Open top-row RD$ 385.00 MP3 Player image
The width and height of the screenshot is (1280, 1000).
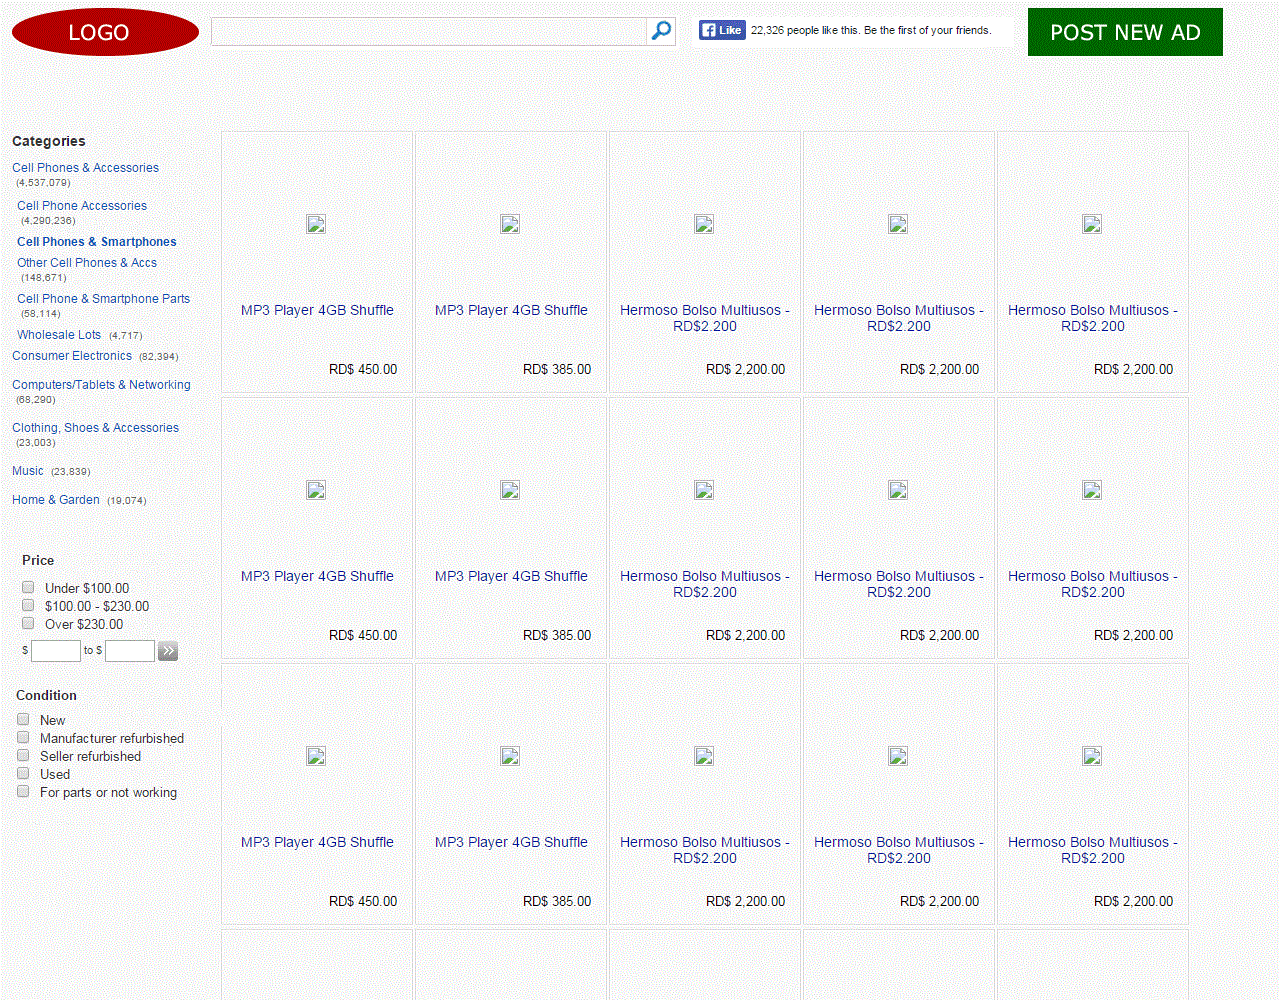[x=510, y=224]
